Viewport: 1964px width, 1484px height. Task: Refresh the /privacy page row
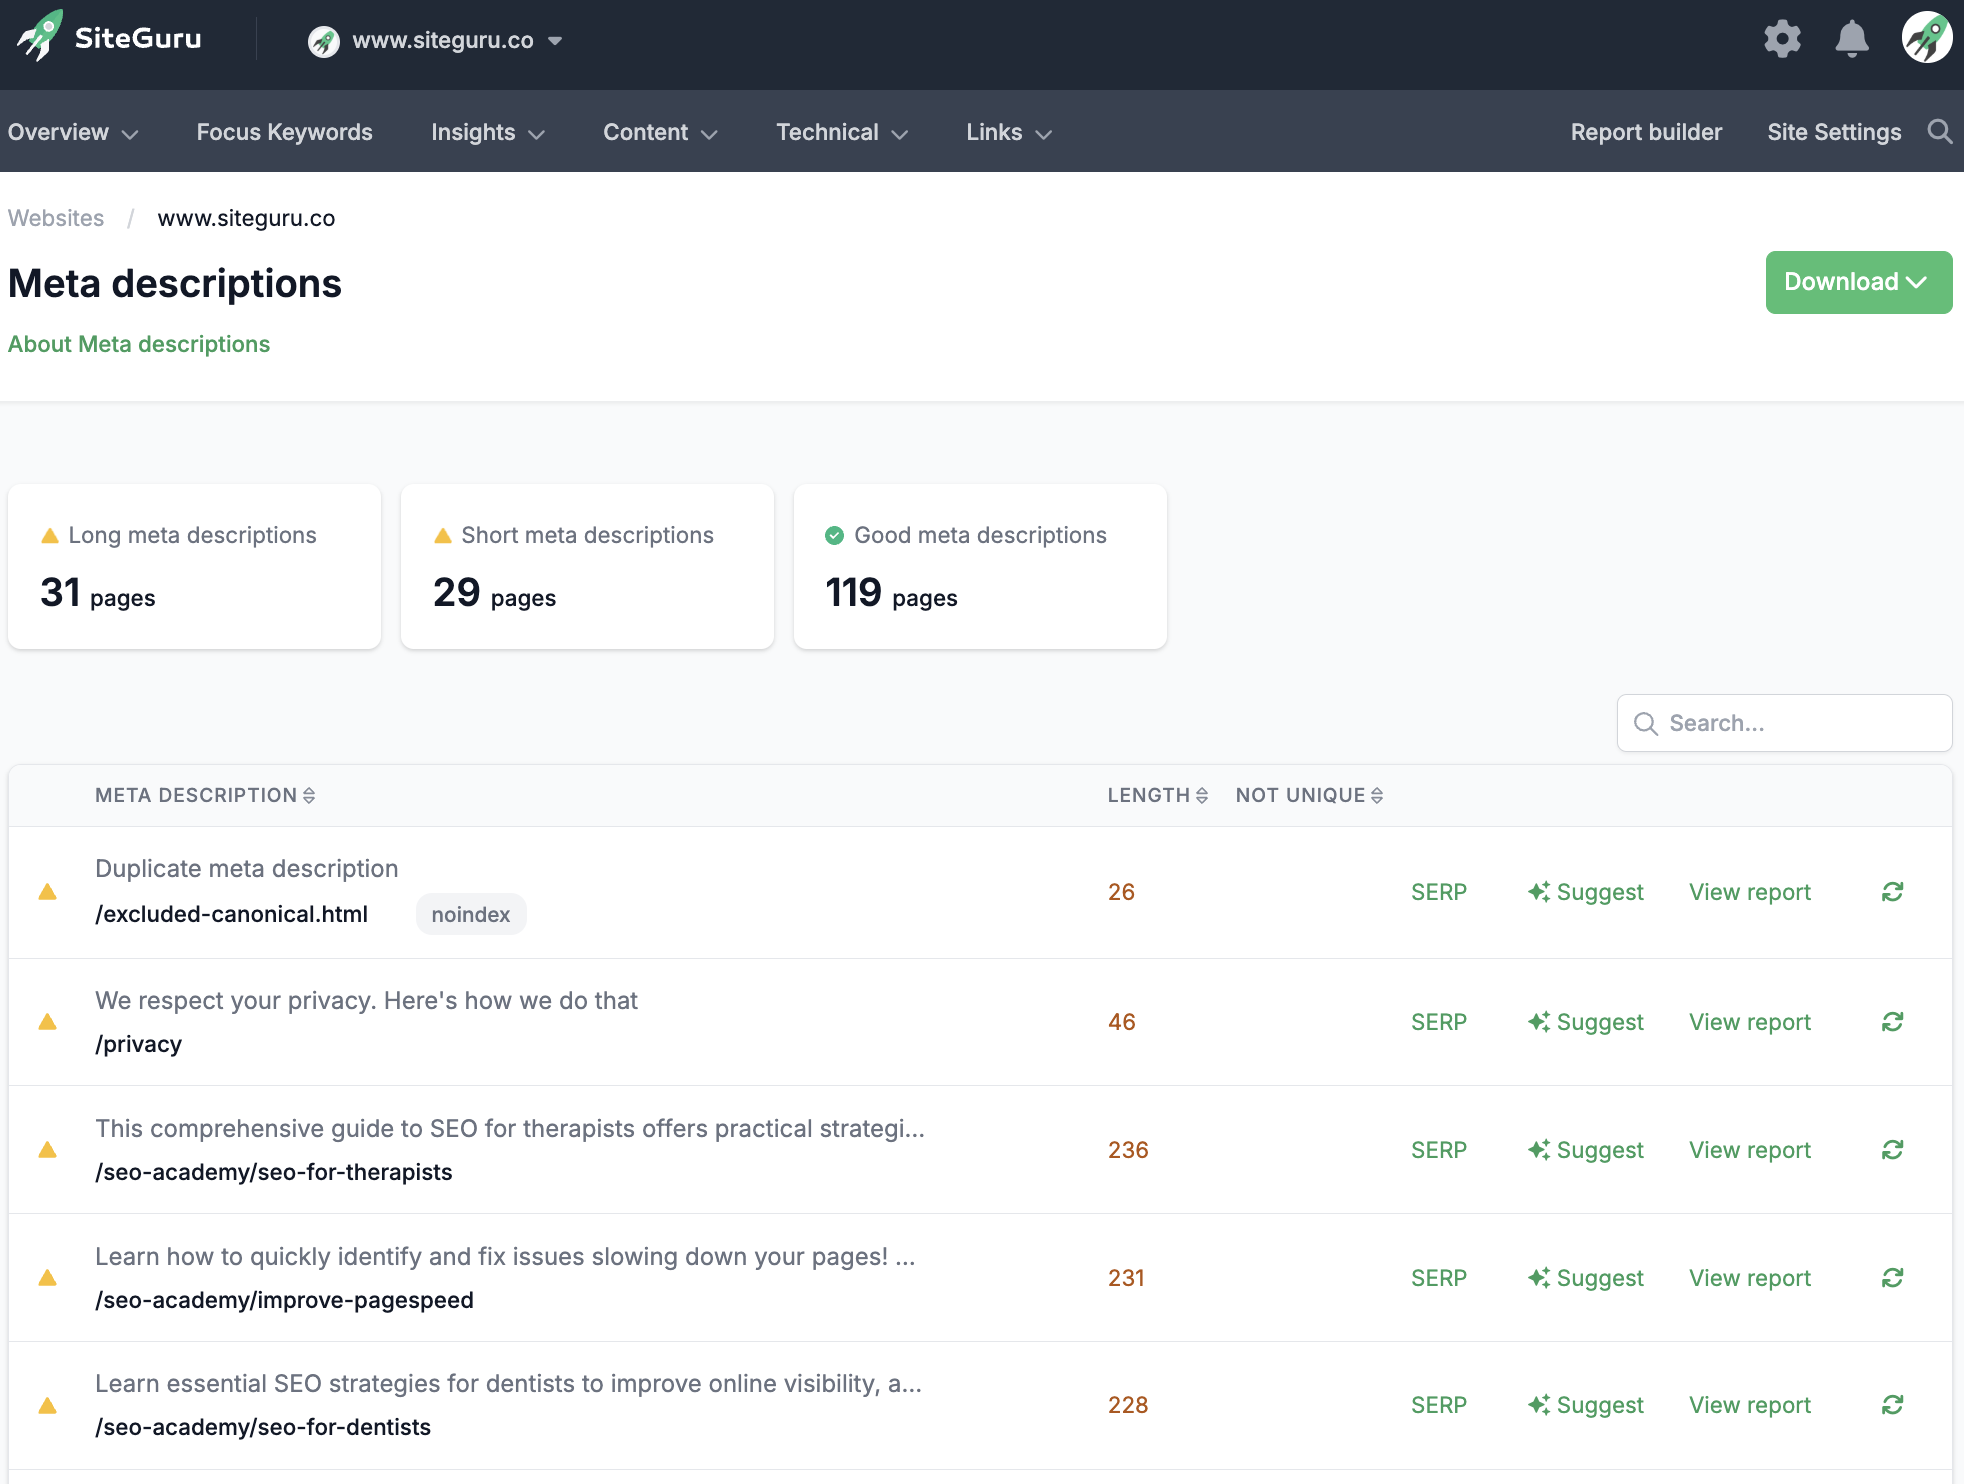click(1892, 1022)
